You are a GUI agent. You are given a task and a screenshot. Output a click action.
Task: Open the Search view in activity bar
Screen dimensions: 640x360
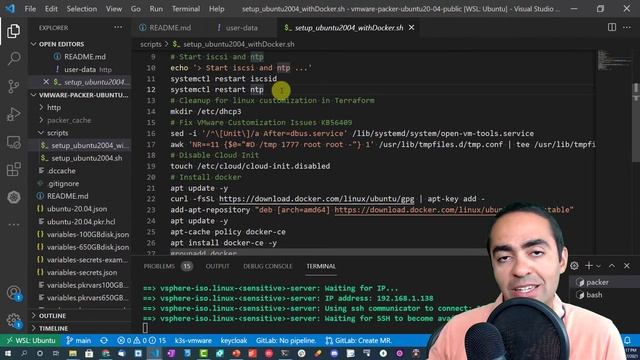tap(13, 58)
